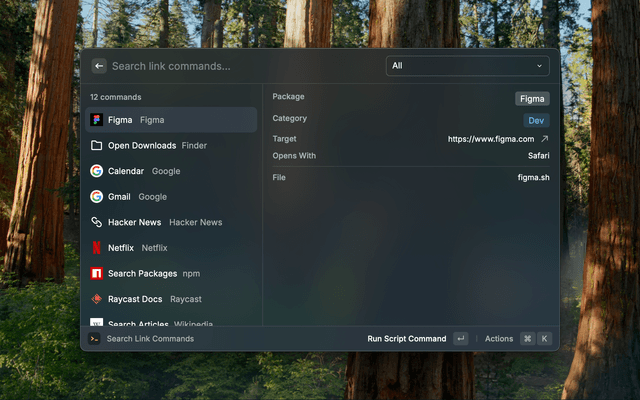Screen dimensions: 640x400
Task: Click the return key icon
Action: 461,339
